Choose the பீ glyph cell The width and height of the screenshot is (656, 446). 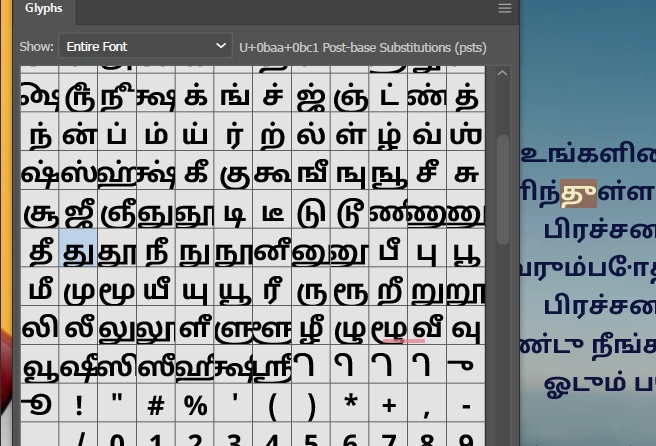[x=389, y=248]
